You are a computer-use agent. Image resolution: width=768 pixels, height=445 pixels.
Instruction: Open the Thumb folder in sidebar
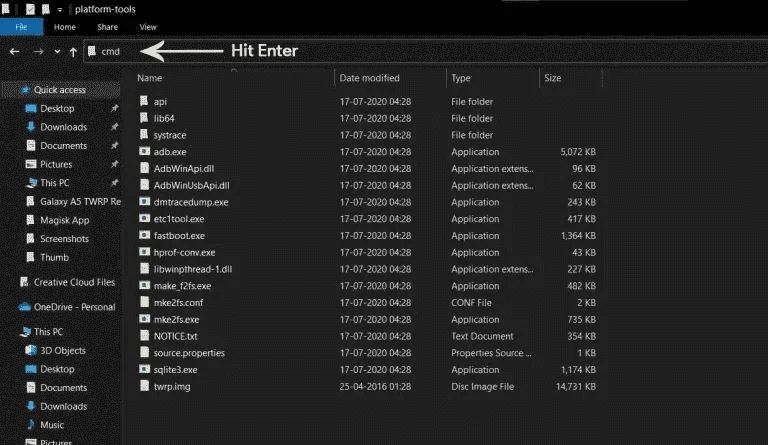click(54, 257)
